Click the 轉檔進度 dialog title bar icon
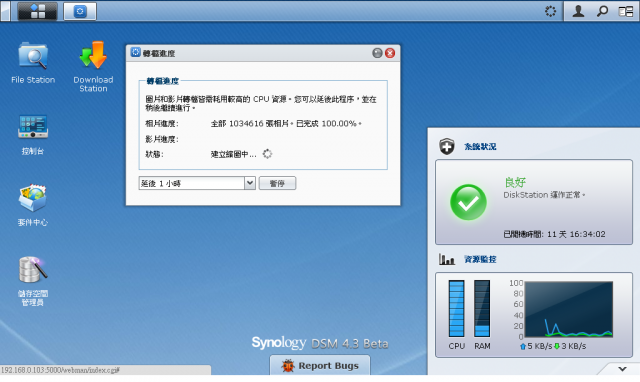Viewport: 640px width, 382px height. (x=136, y=53)
